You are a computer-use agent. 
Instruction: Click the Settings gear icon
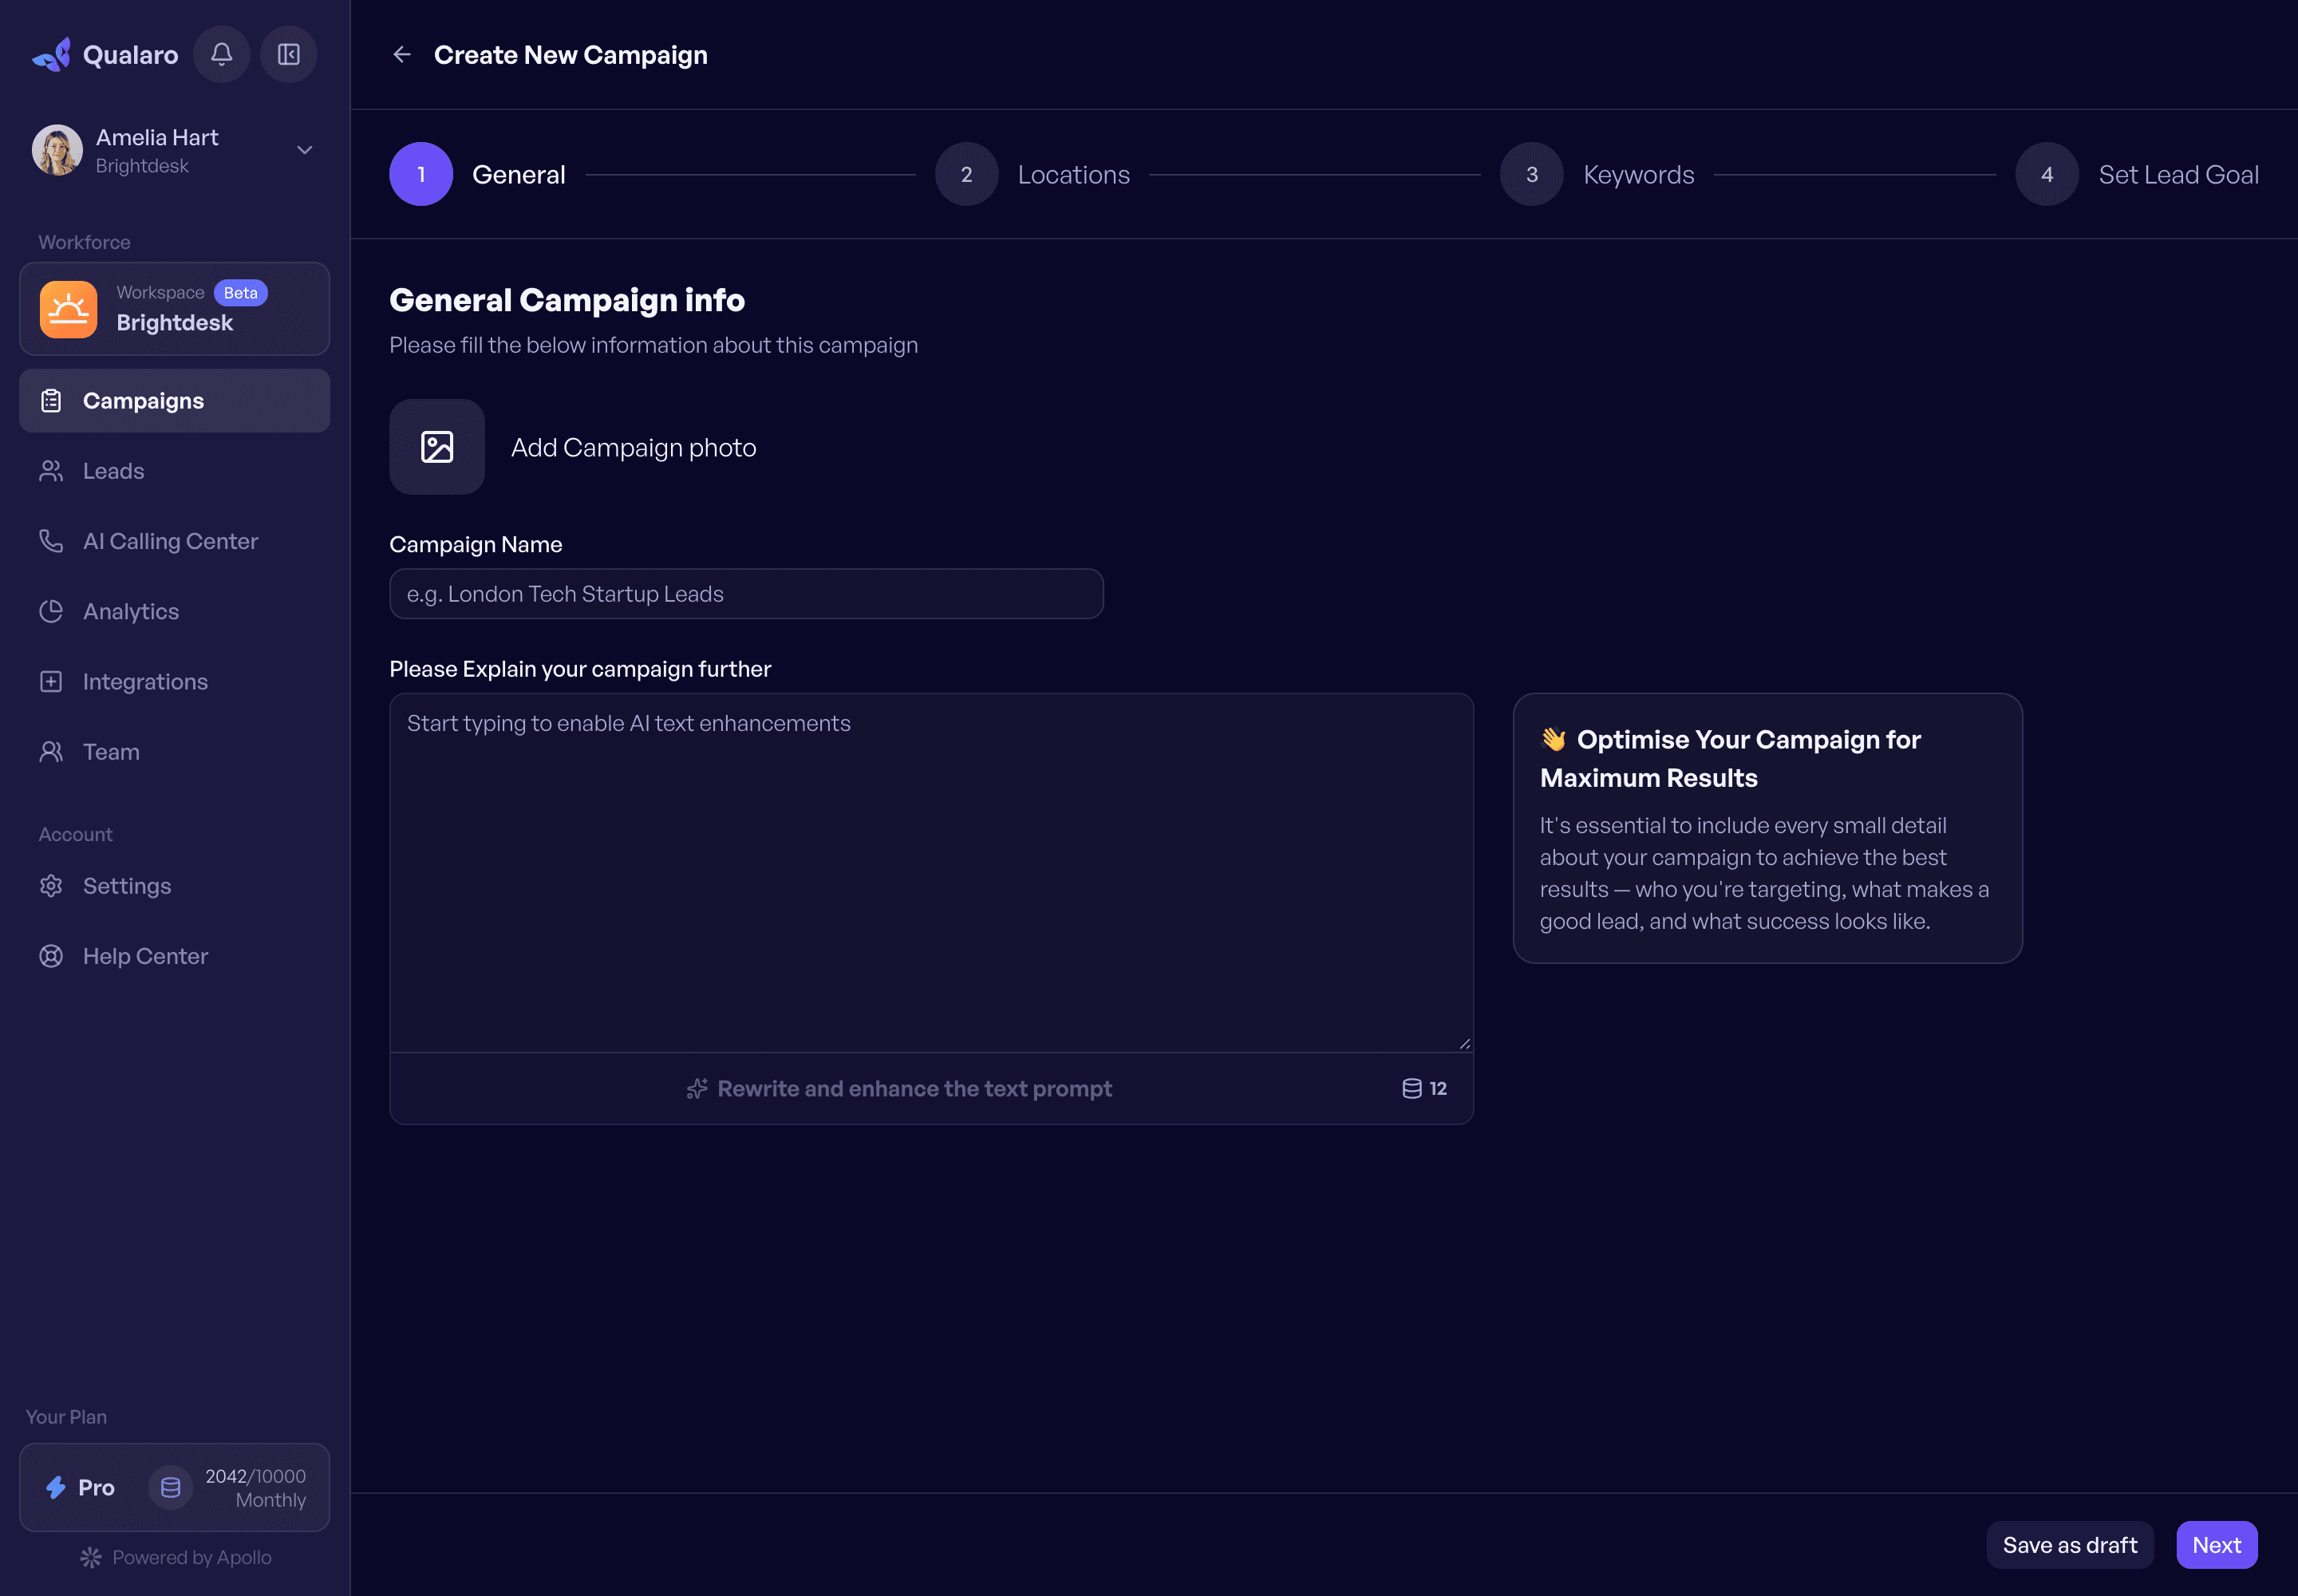click(51, 886)
